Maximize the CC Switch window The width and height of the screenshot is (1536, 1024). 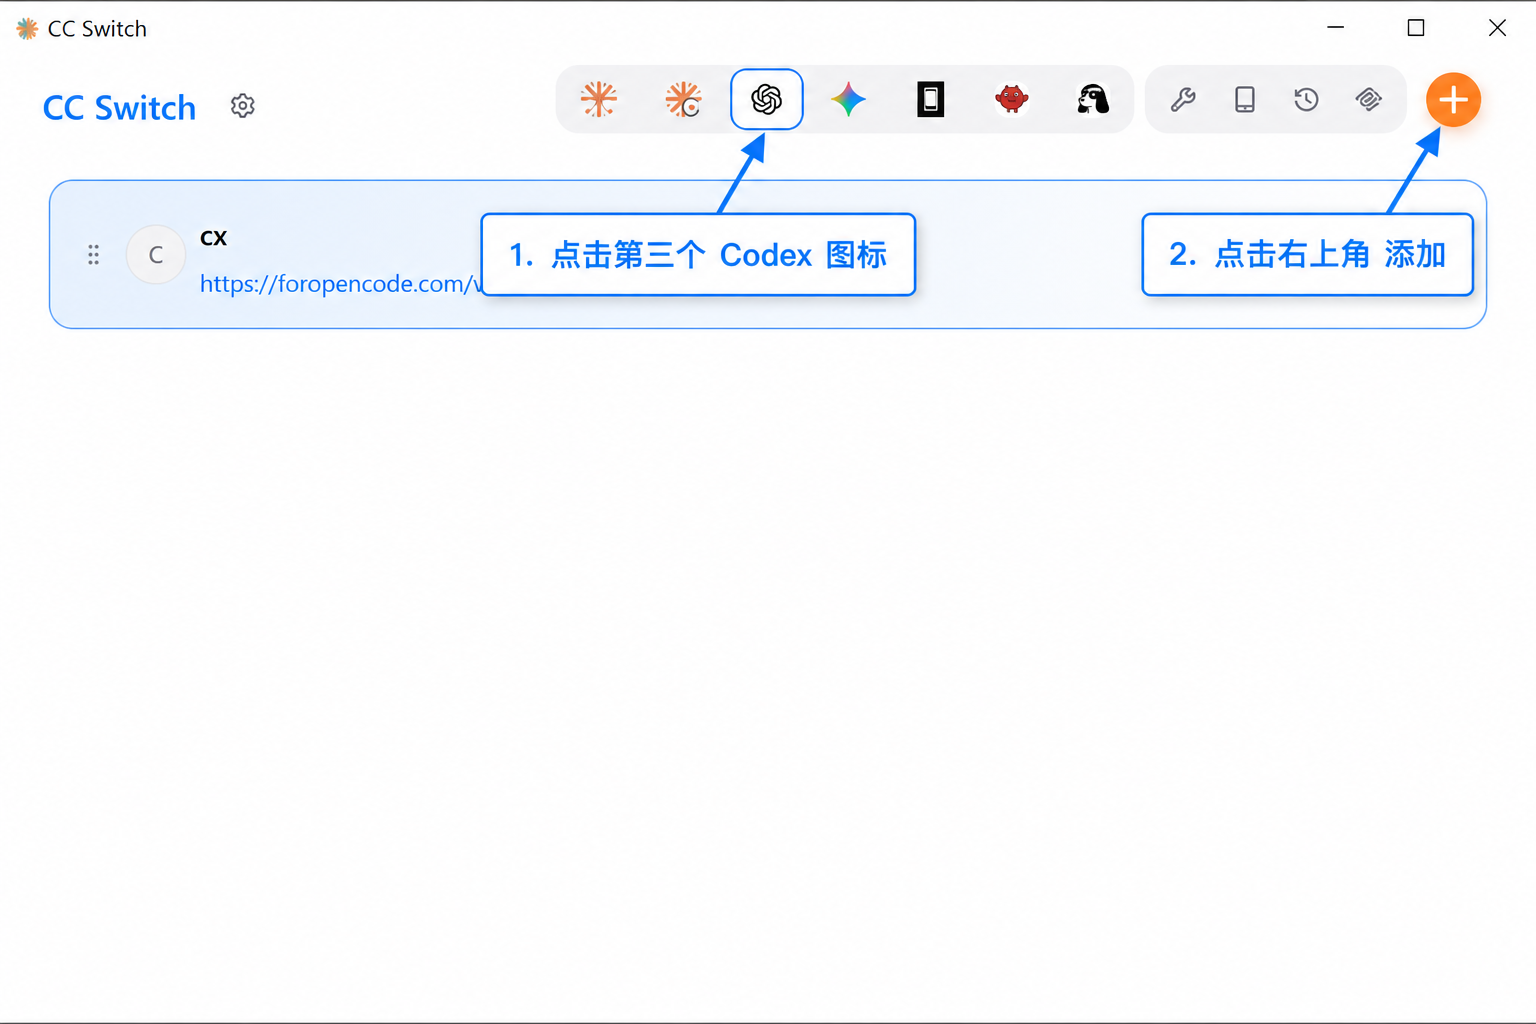coord(1416,28)
